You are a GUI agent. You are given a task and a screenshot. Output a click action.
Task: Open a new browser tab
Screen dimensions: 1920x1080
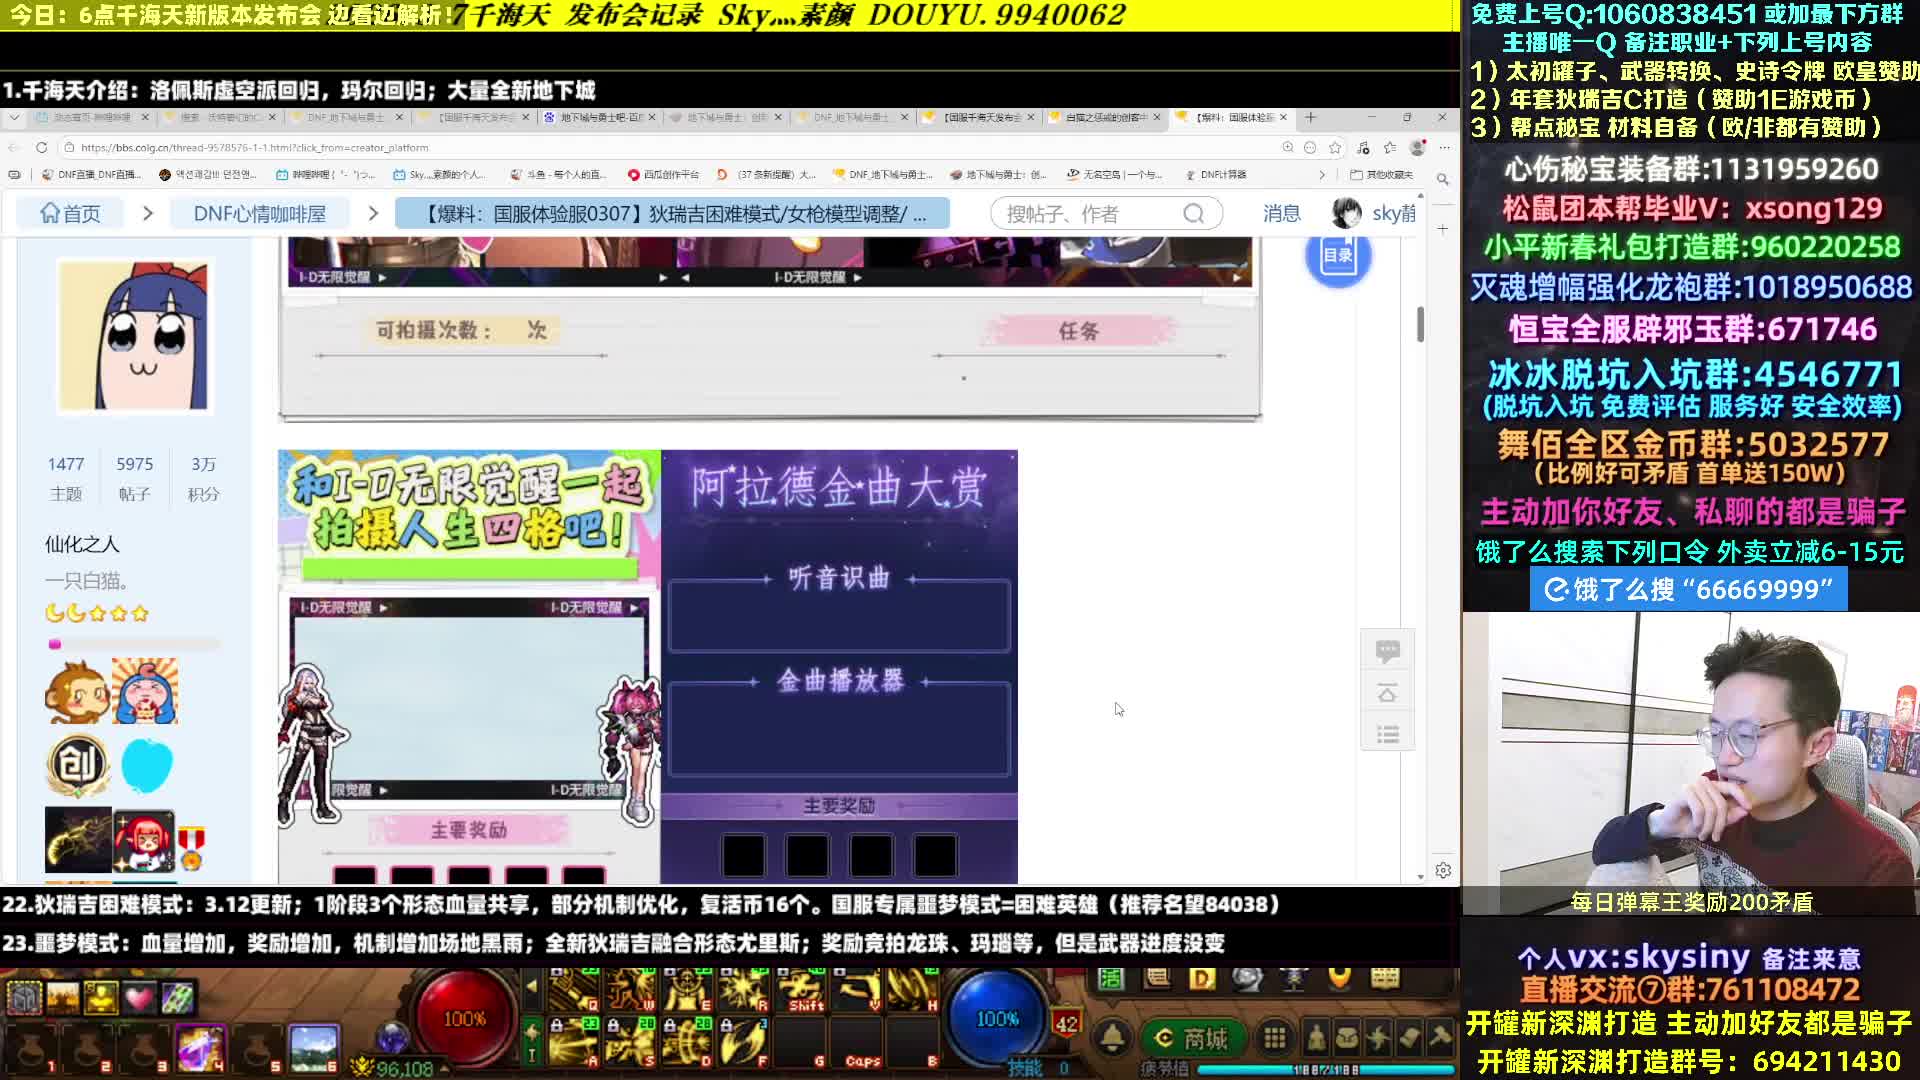[x=1310, y=117]
